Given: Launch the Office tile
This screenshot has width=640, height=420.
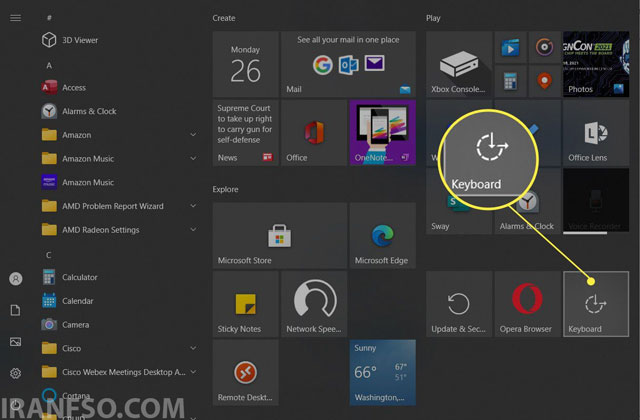Looking at the screenshot, I should [314, 133].
